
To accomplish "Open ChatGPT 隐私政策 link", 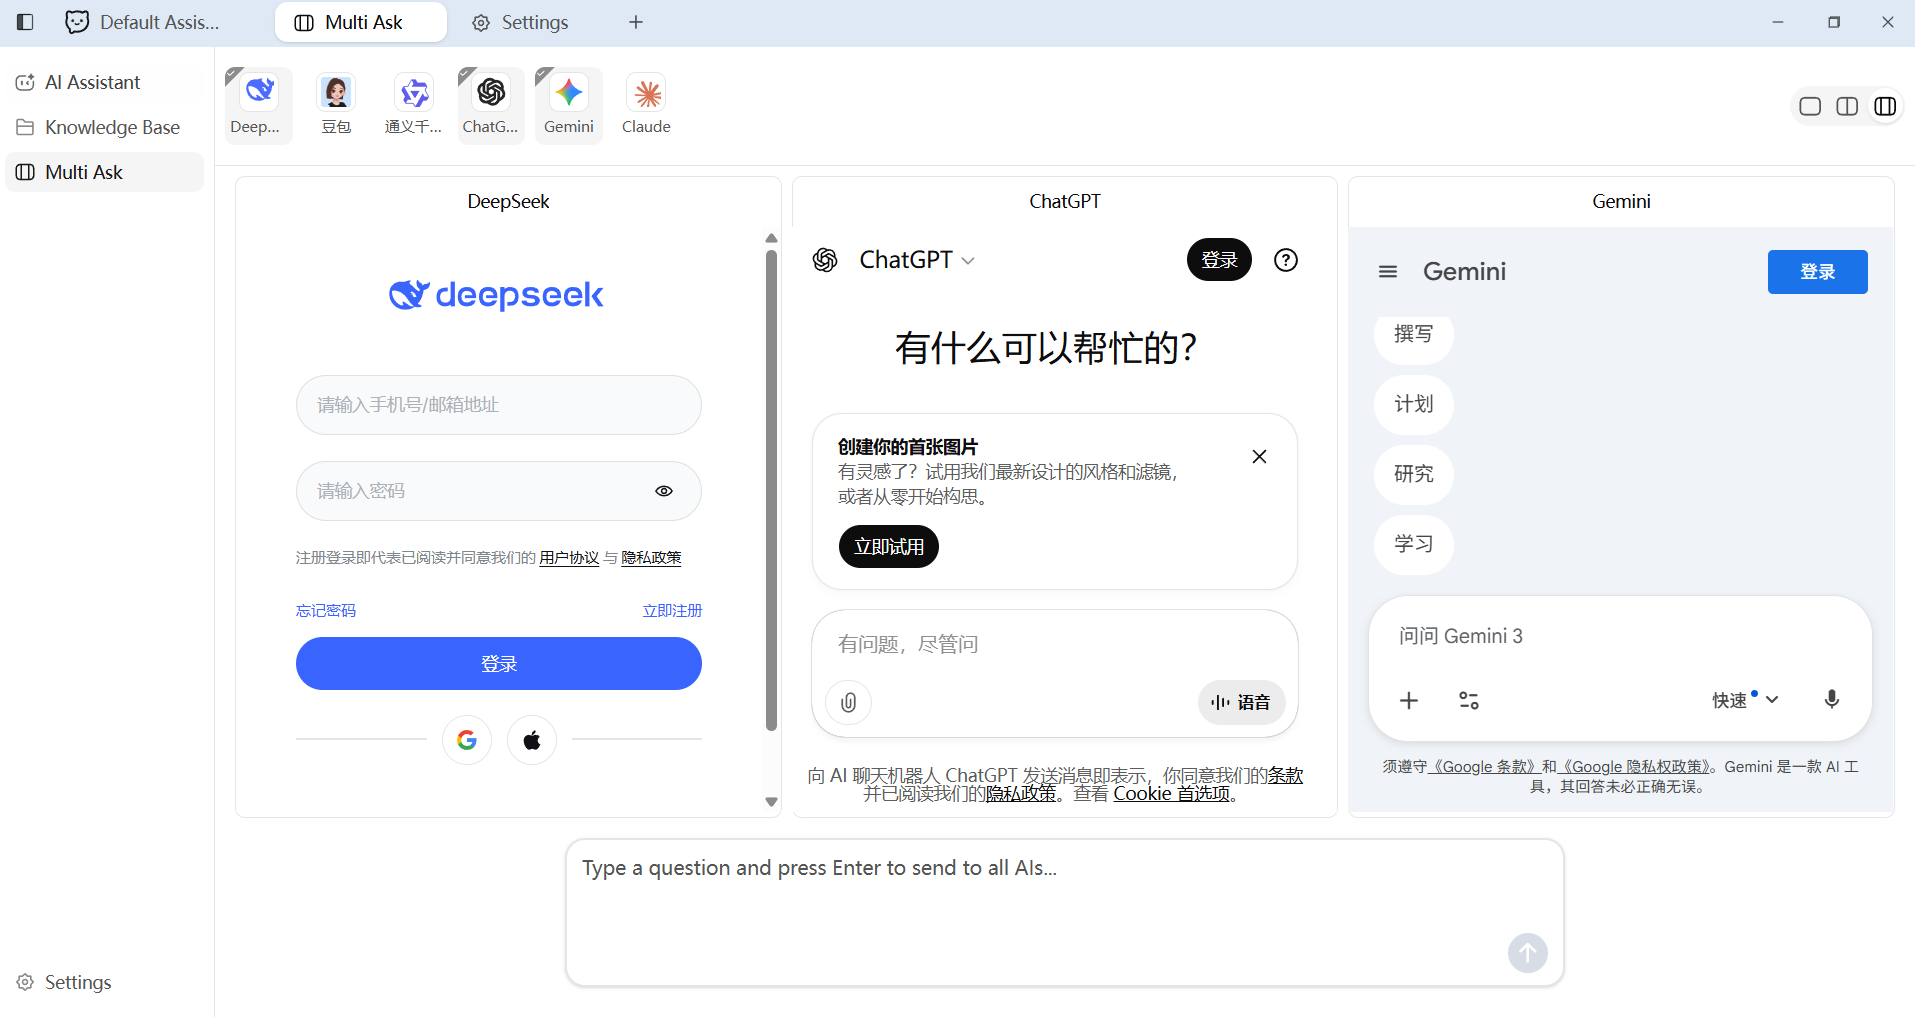I will click(x=1021, y=793).
